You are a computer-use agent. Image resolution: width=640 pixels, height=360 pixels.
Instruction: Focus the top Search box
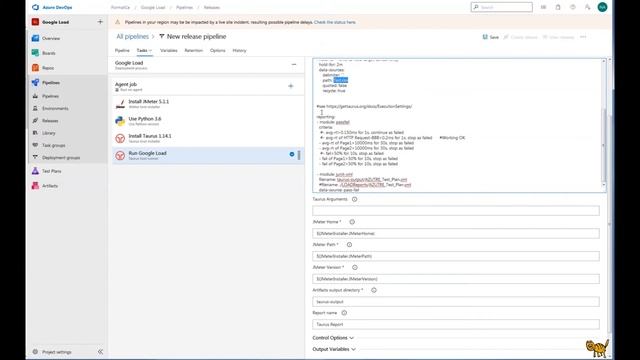click(x=502, y=7)
